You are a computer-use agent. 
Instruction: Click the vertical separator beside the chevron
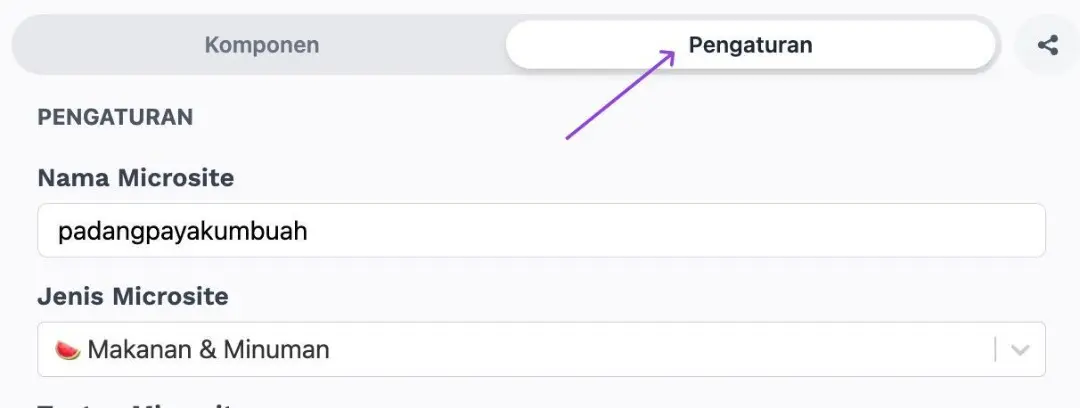pyautogui.click(x=996, y=350)
